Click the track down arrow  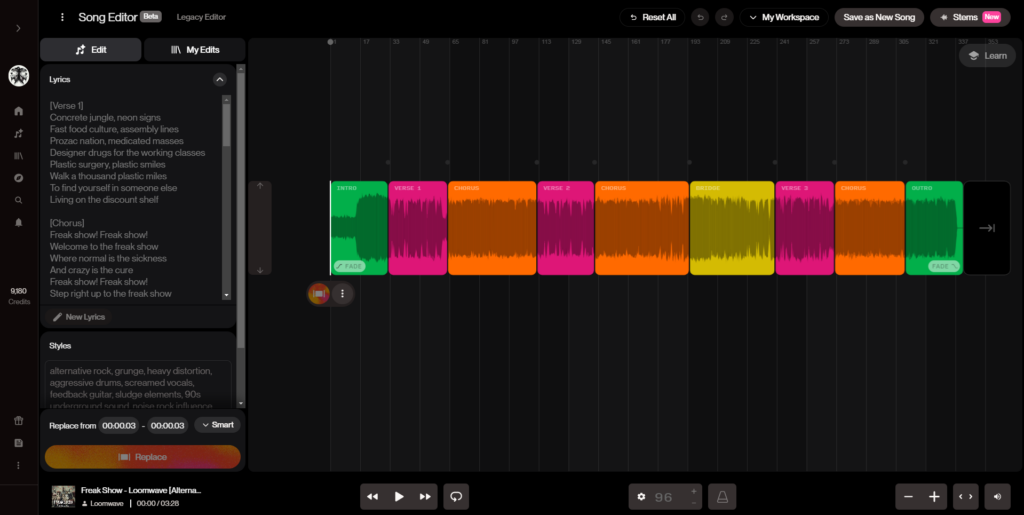[x=260, y=270]
